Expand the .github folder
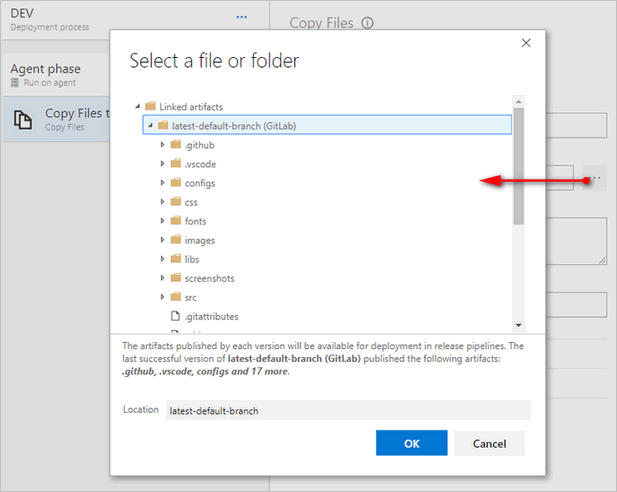Image resolution: width=617 pixels, height=492 pixels. coord(162,145)
